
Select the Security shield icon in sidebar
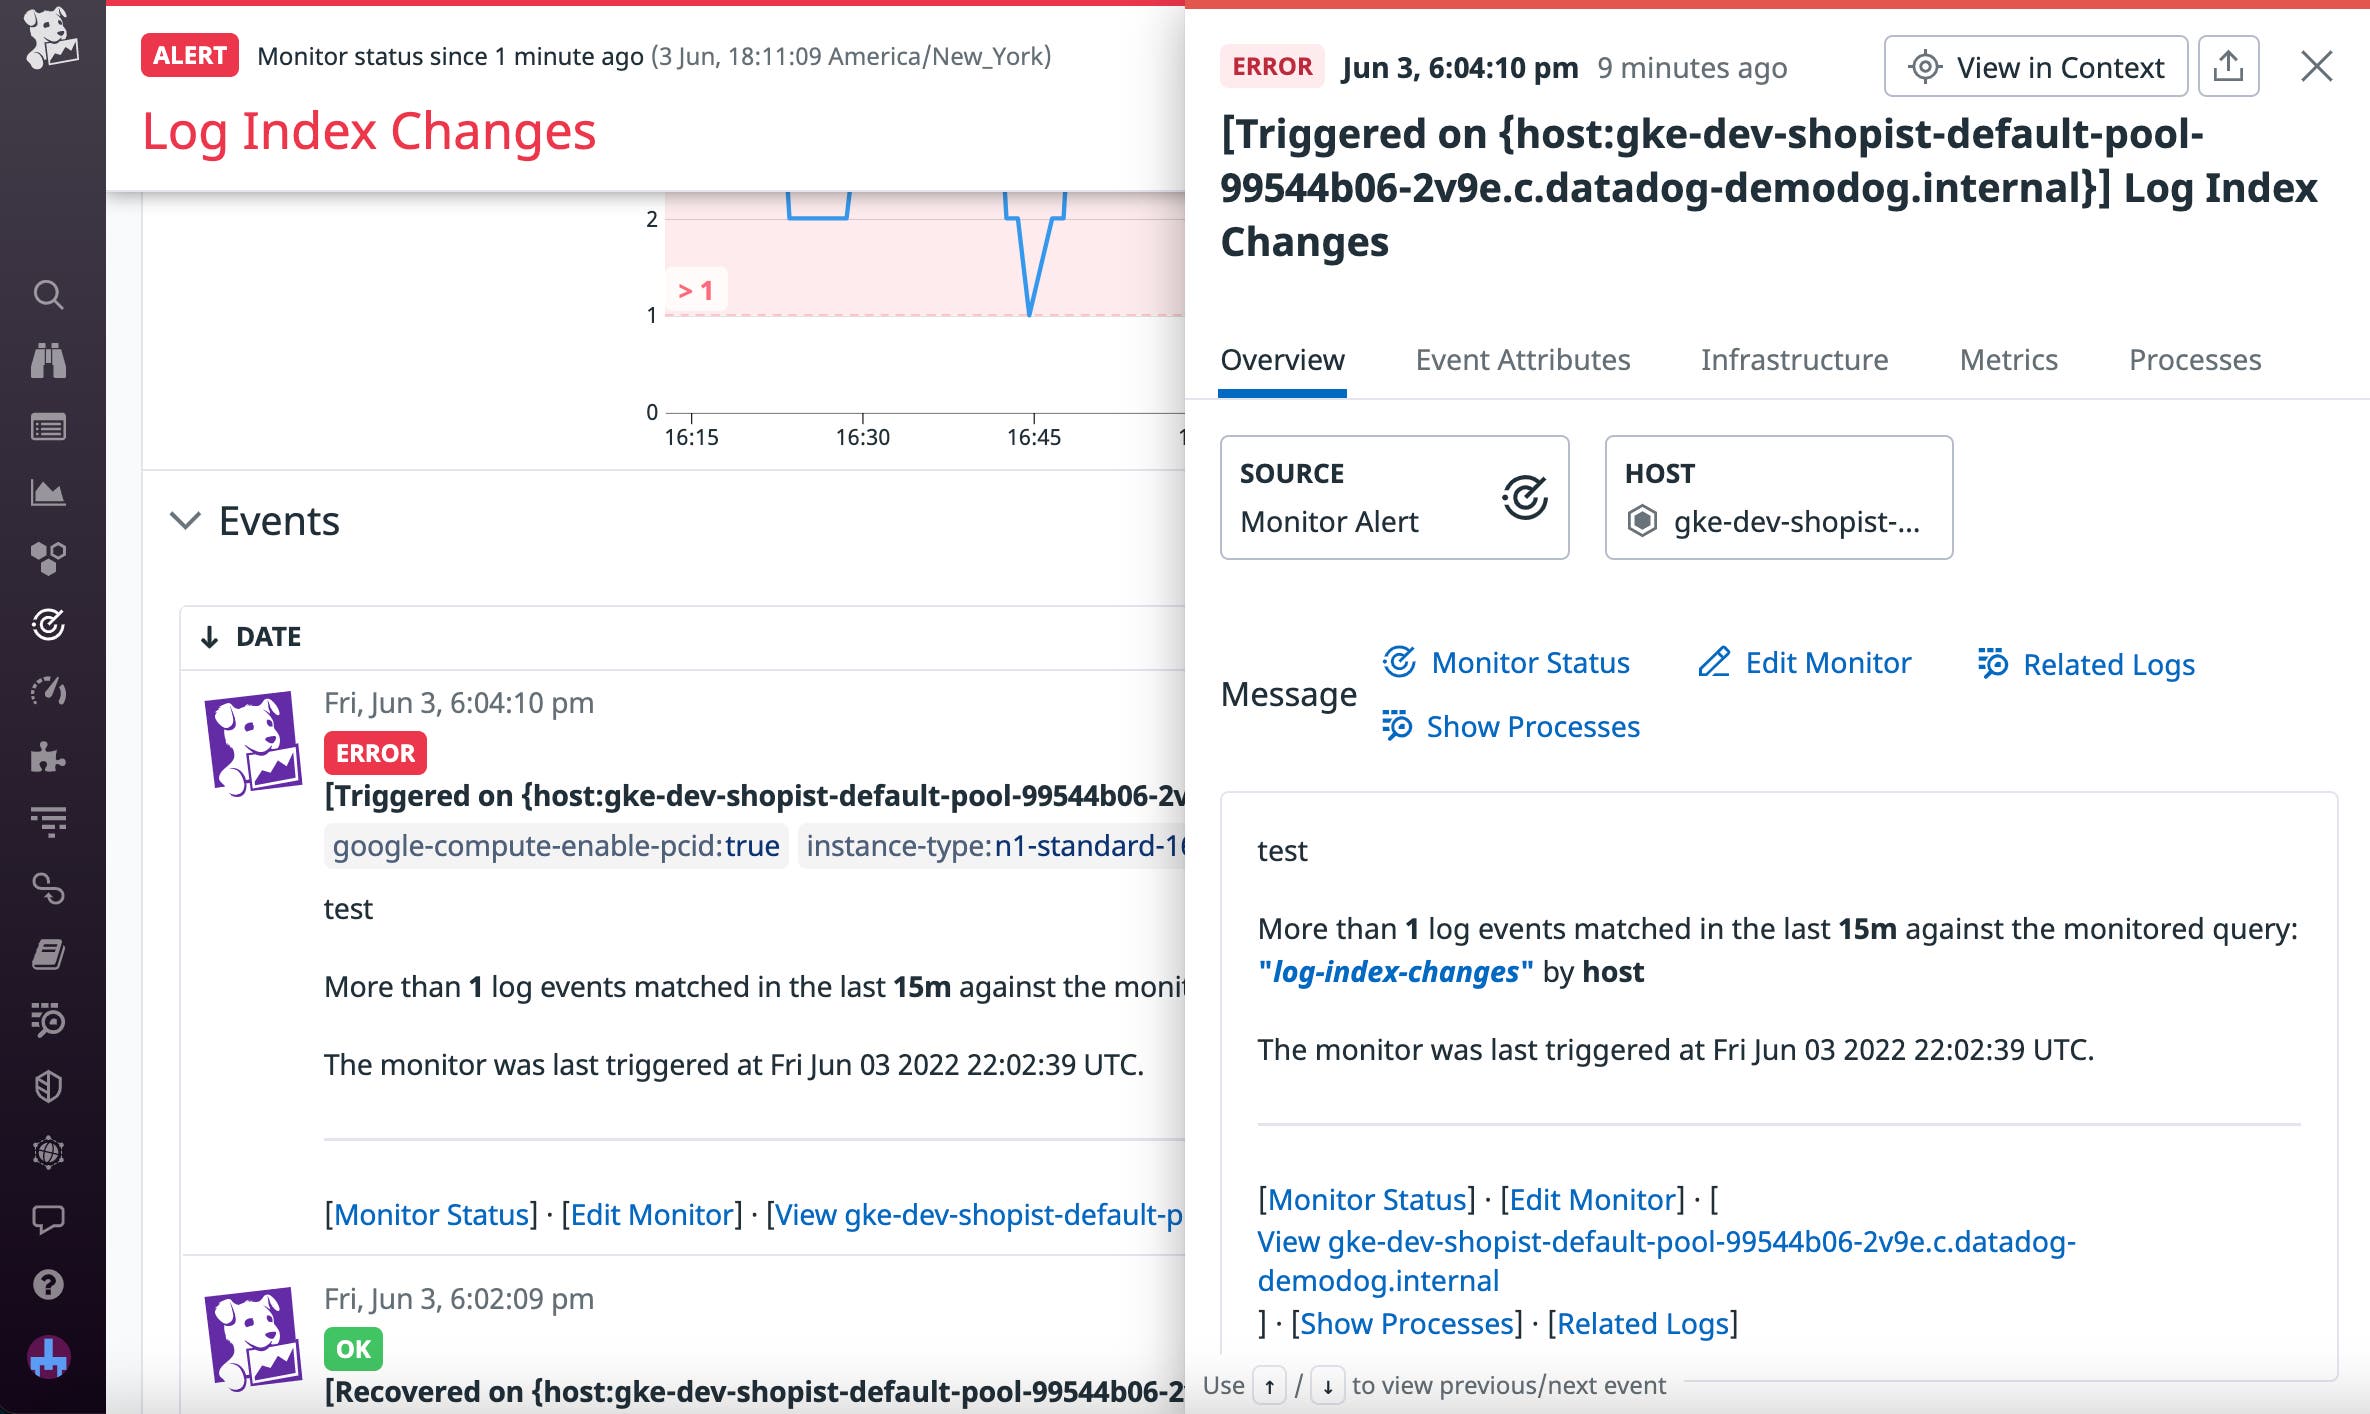pyautogui.click(x=47, y=1086)
